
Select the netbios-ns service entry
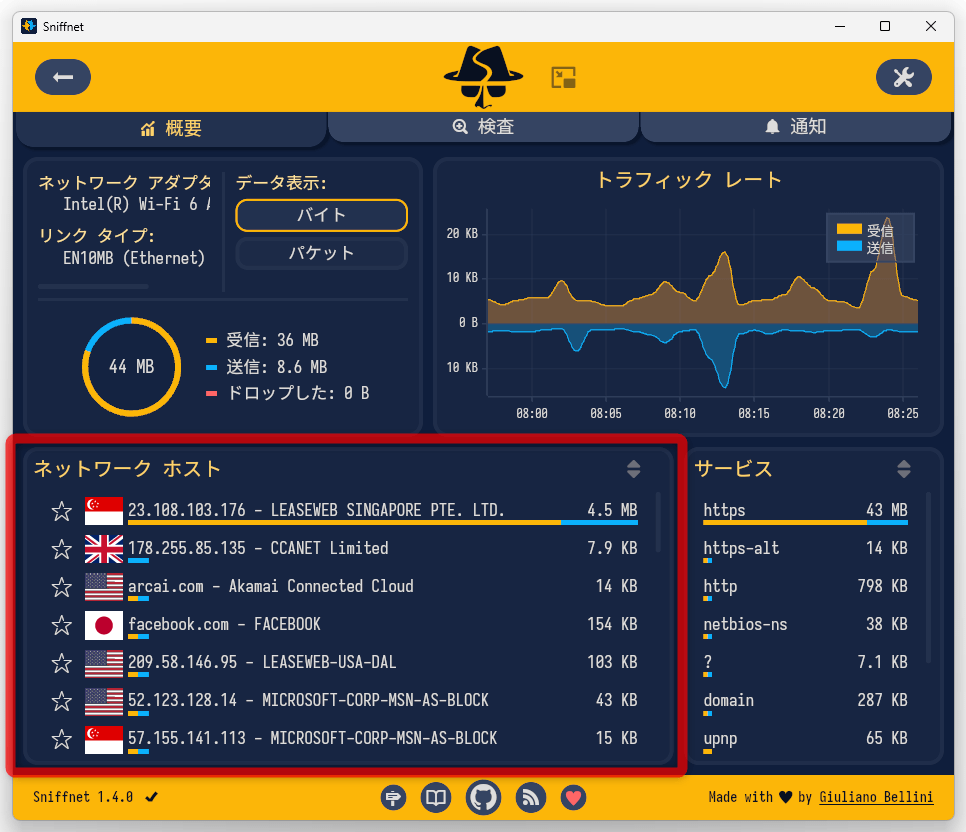pyautogui.click(x=805, y=626)
